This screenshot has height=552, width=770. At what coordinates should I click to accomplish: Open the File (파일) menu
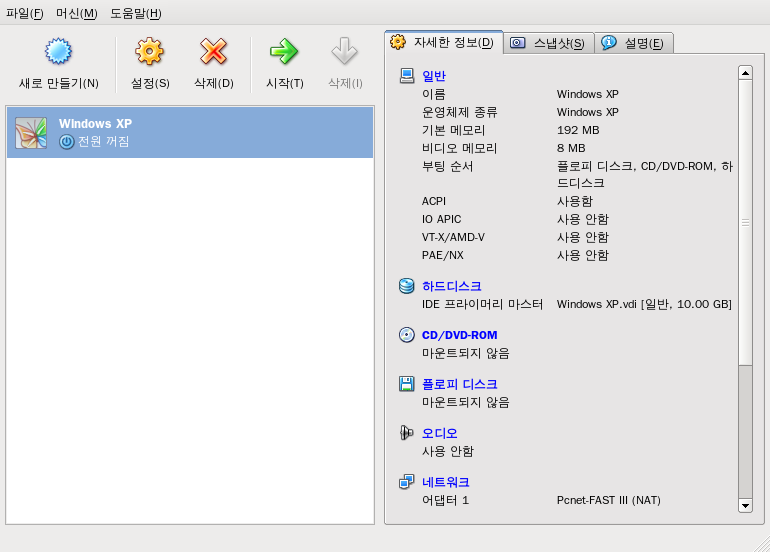(25, 13)
